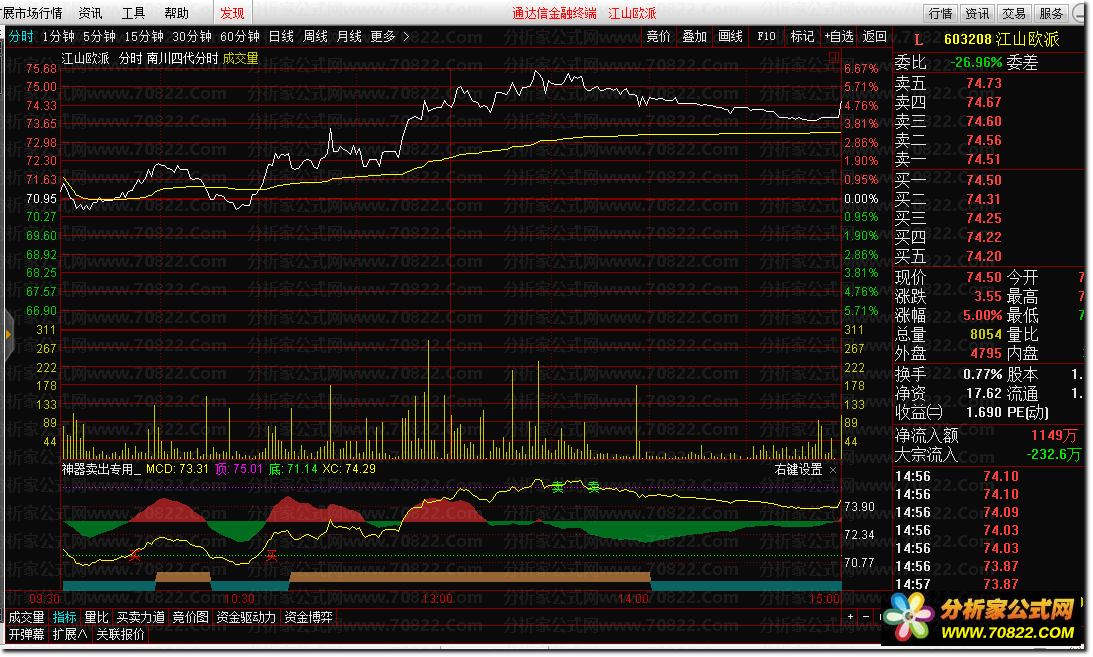Click the + zoom button at bottom right

click(850, 617)
